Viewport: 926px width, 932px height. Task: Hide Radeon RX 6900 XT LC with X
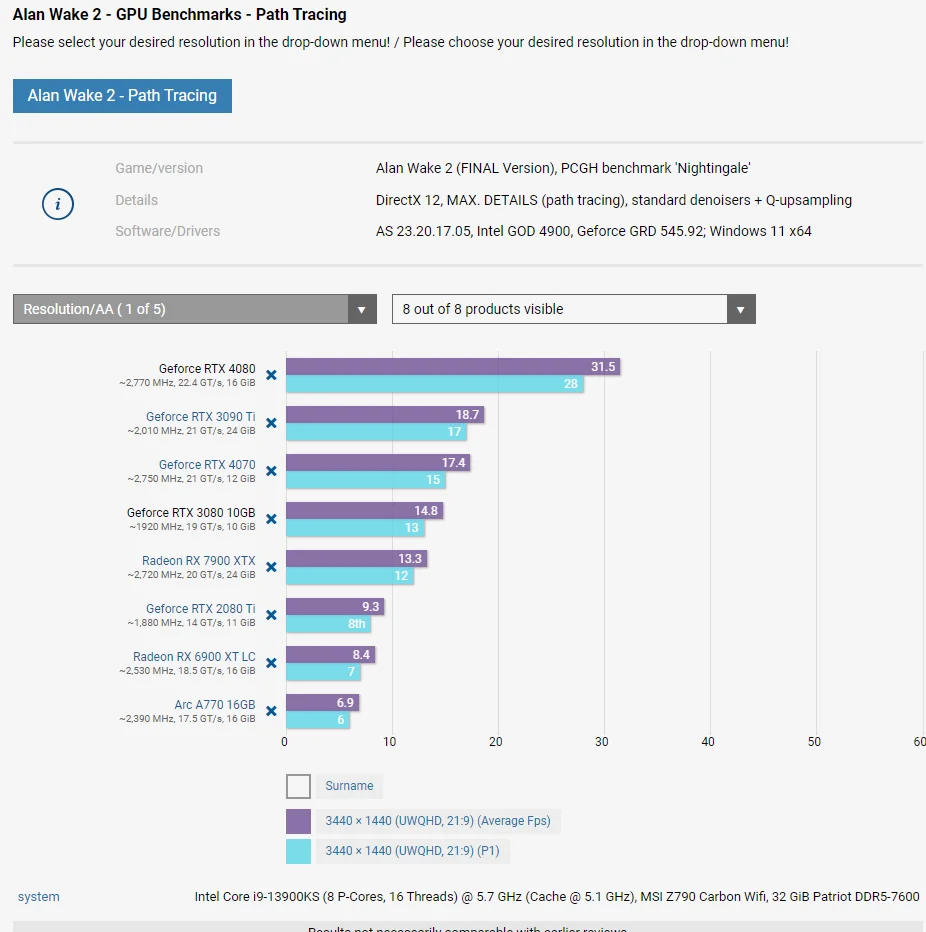click(x=271, y=663)
